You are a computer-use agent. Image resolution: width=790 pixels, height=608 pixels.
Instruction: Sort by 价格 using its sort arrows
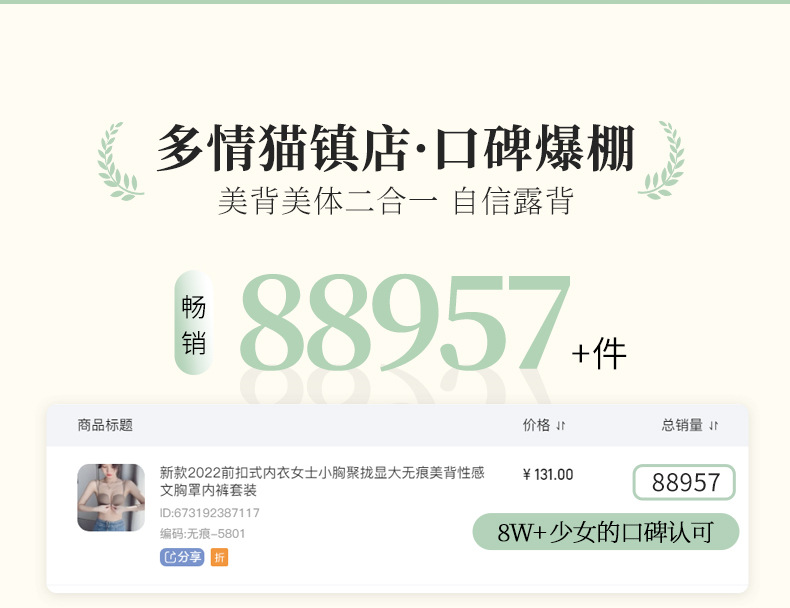561,426
